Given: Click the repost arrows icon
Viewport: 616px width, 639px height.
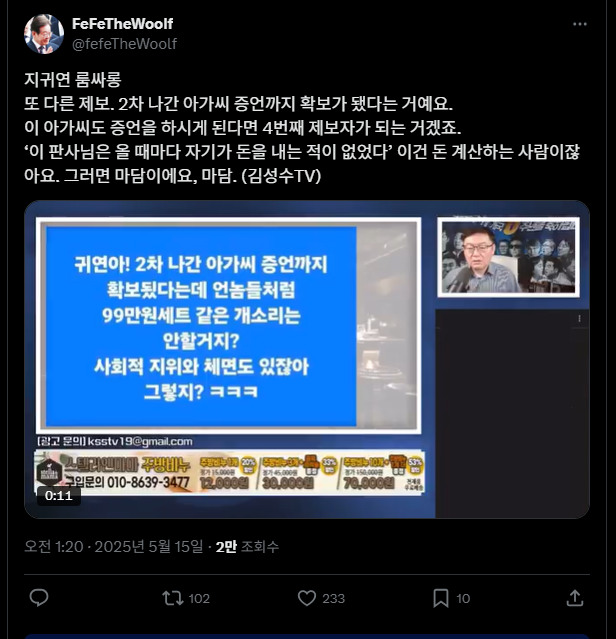Looking at the screenshot, I should click(172, 598).
